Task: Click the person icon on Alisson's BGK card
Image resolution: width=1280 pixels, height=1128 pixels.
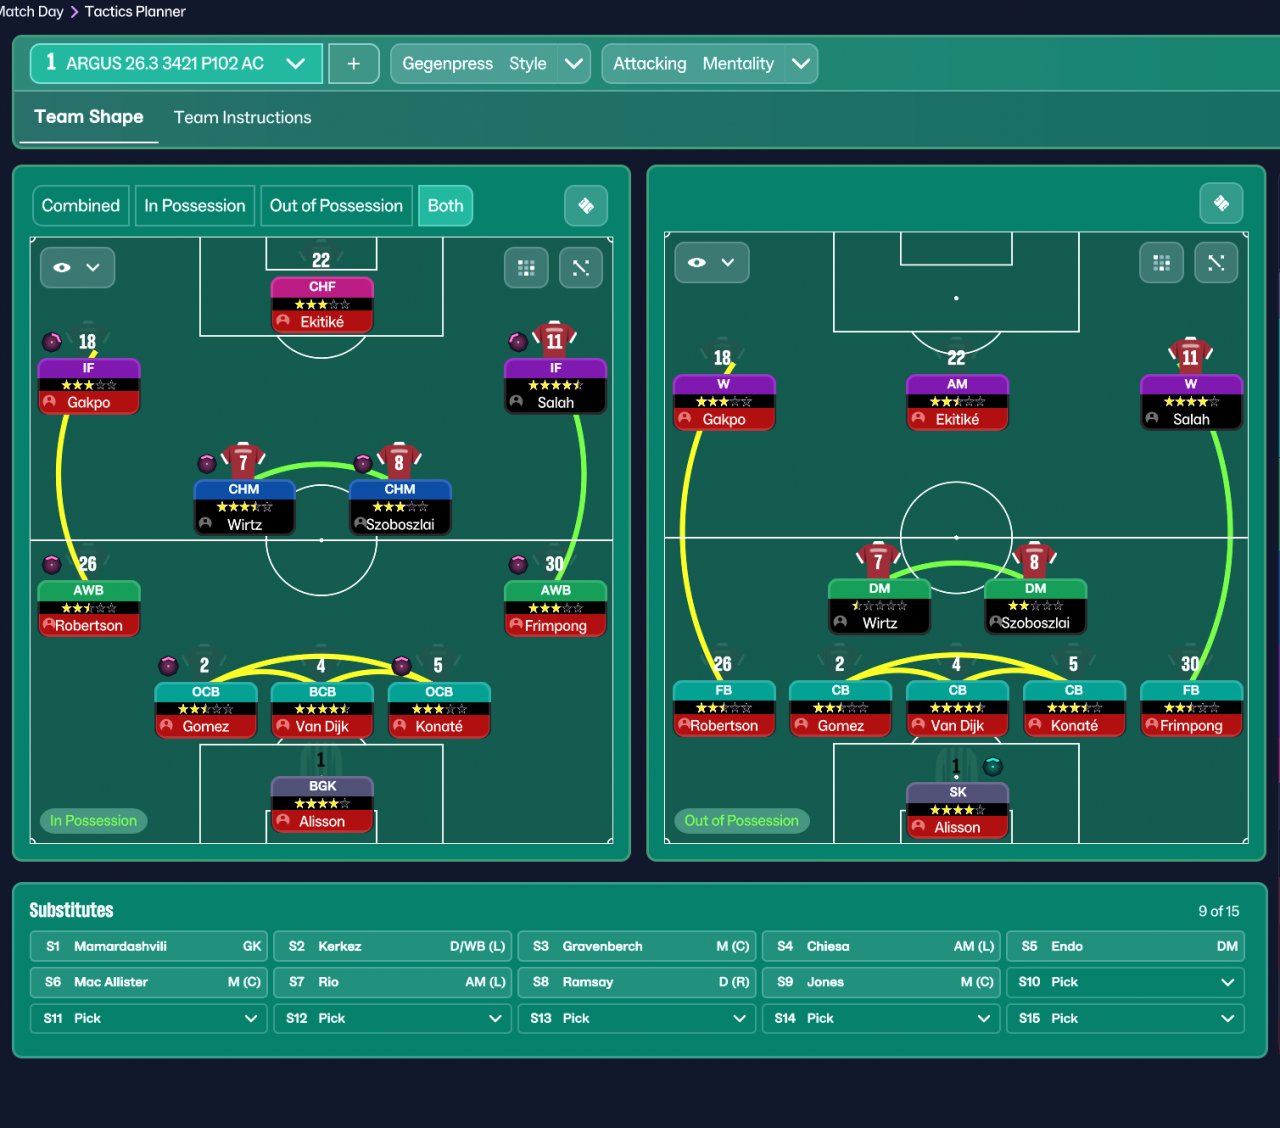Action: click(x=283, y=821)
